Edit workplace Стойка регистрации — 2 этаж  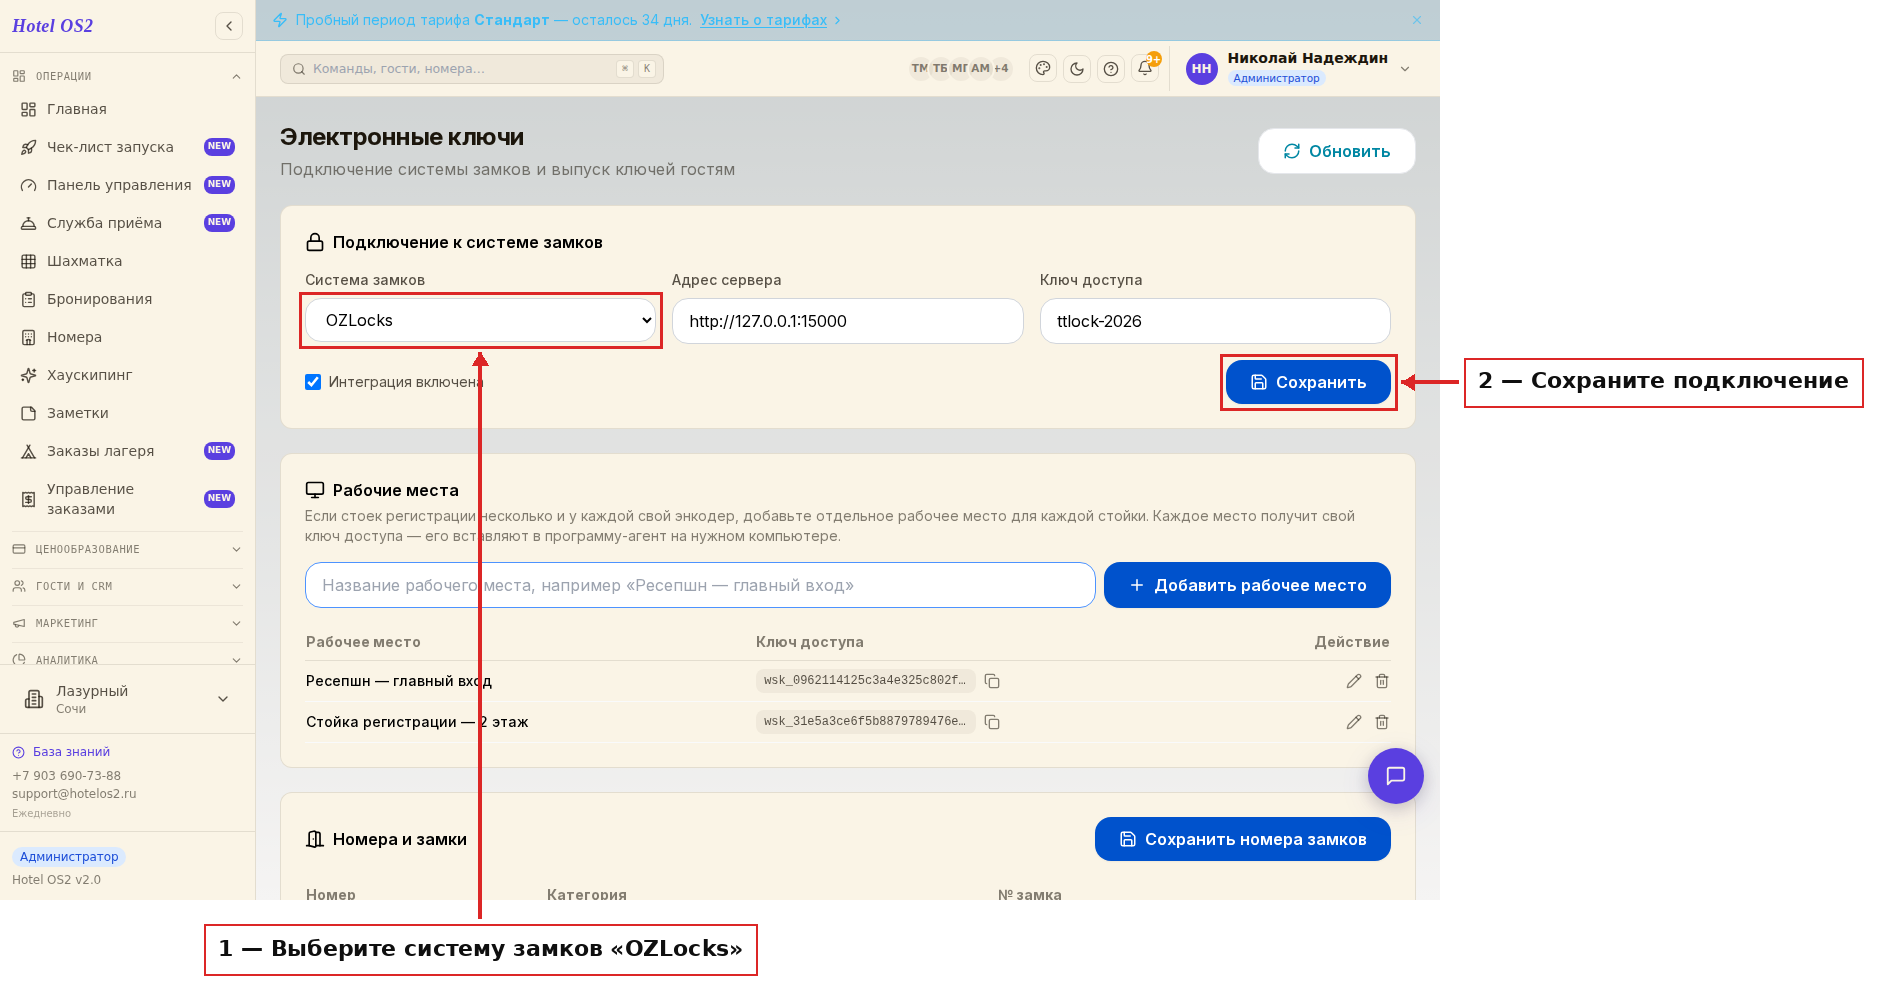[x=1354, y=722]
